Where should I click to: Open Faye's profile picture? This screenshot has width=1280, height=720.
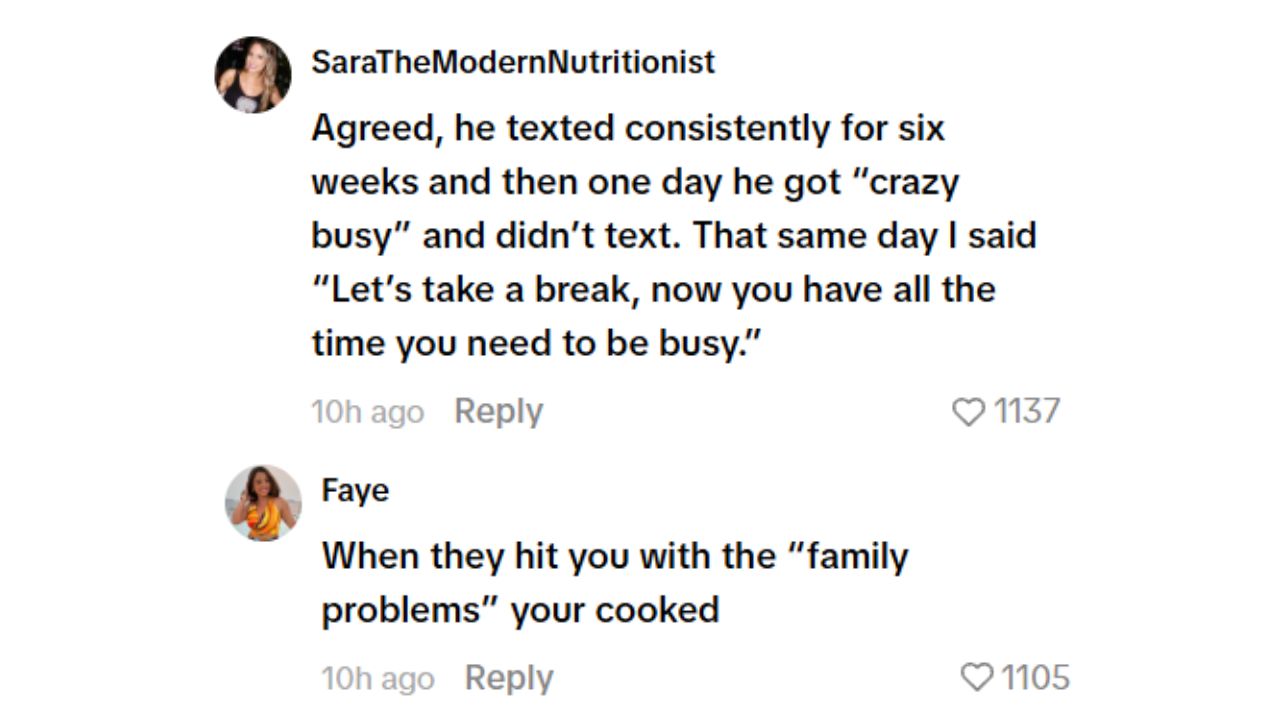pyautogui.click(x=263, y=503)
